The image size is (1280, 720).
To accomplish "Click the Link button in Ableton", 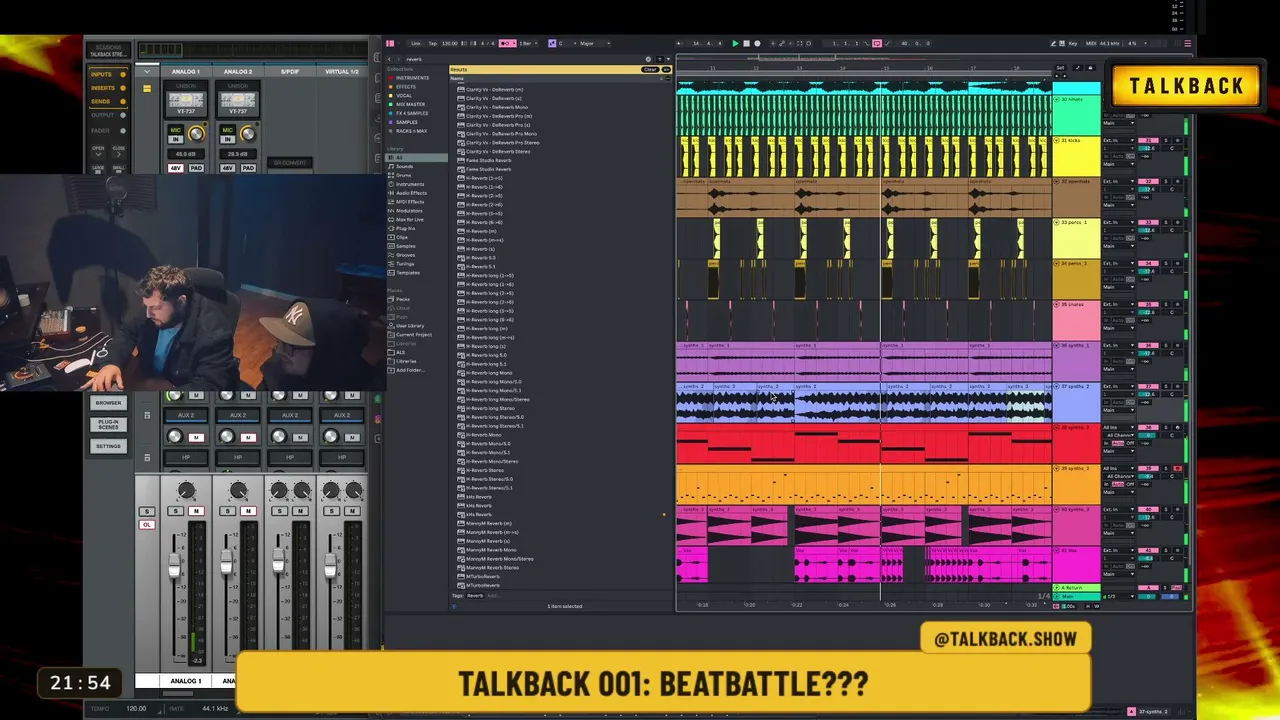I will point(416,44).
